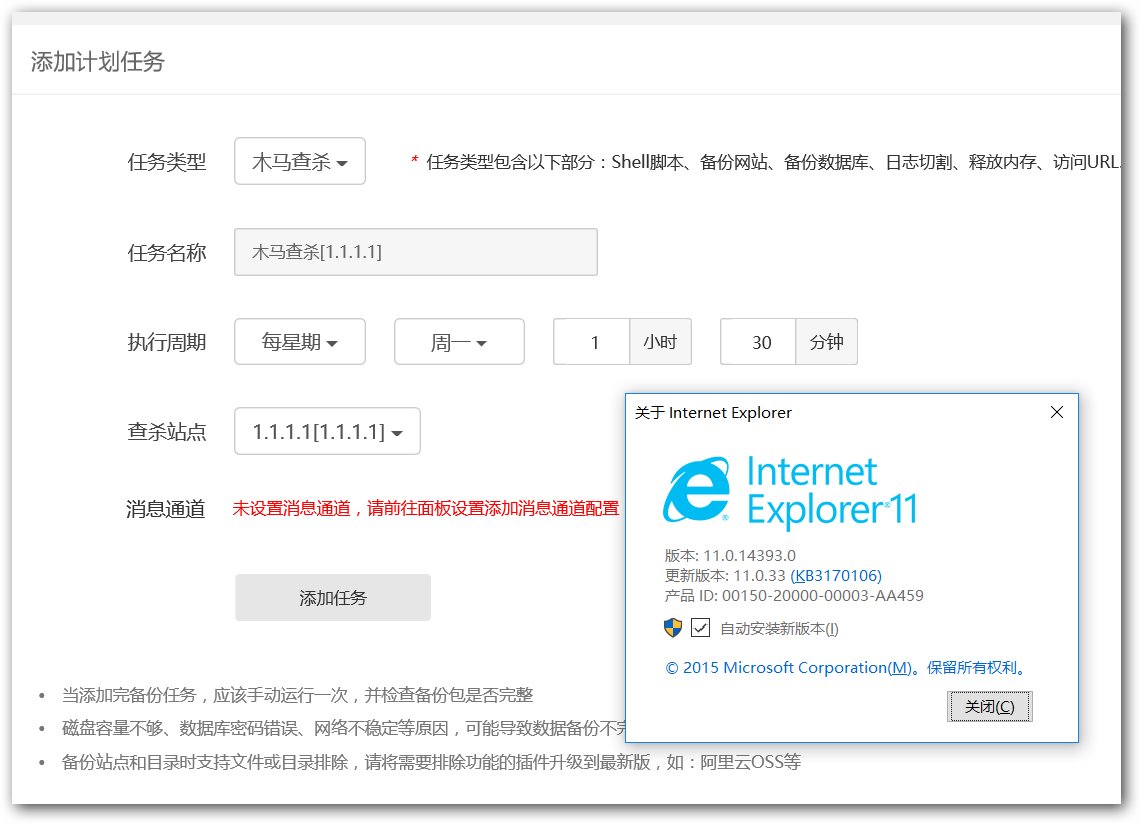Click the 添加任务 button
The height and width of the screenshot is (824, 1141).
(333, 598)
